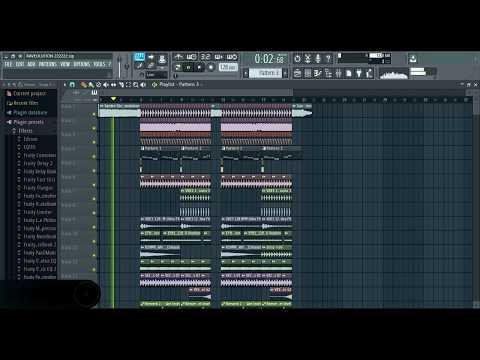Viewport: 480px width, 360px height.
Task: Select the playlist playback speaker tool
Action: point(143,85)
